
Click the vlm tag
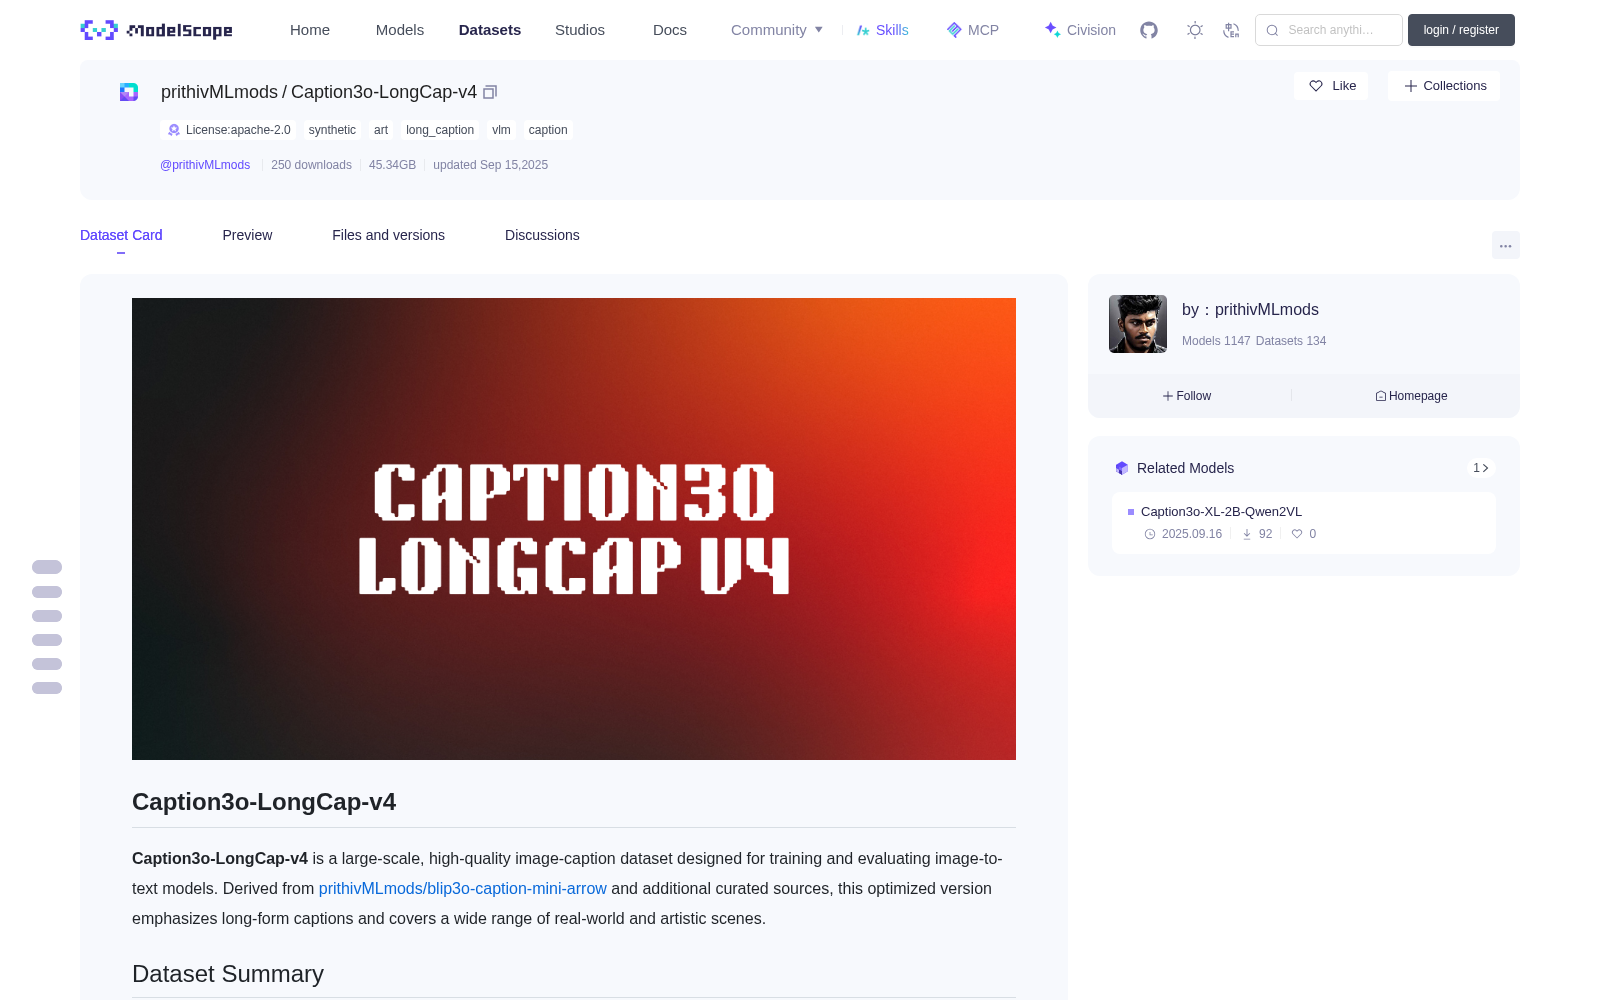(x=501, y=130)
